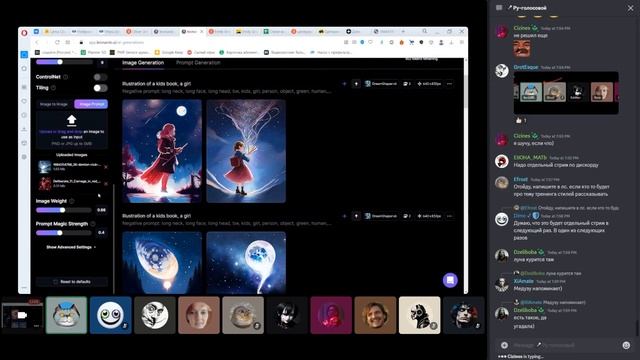The image size is (640, 360).
Task: Click the plus icon on the second generation row
Action: coord(344,216)
